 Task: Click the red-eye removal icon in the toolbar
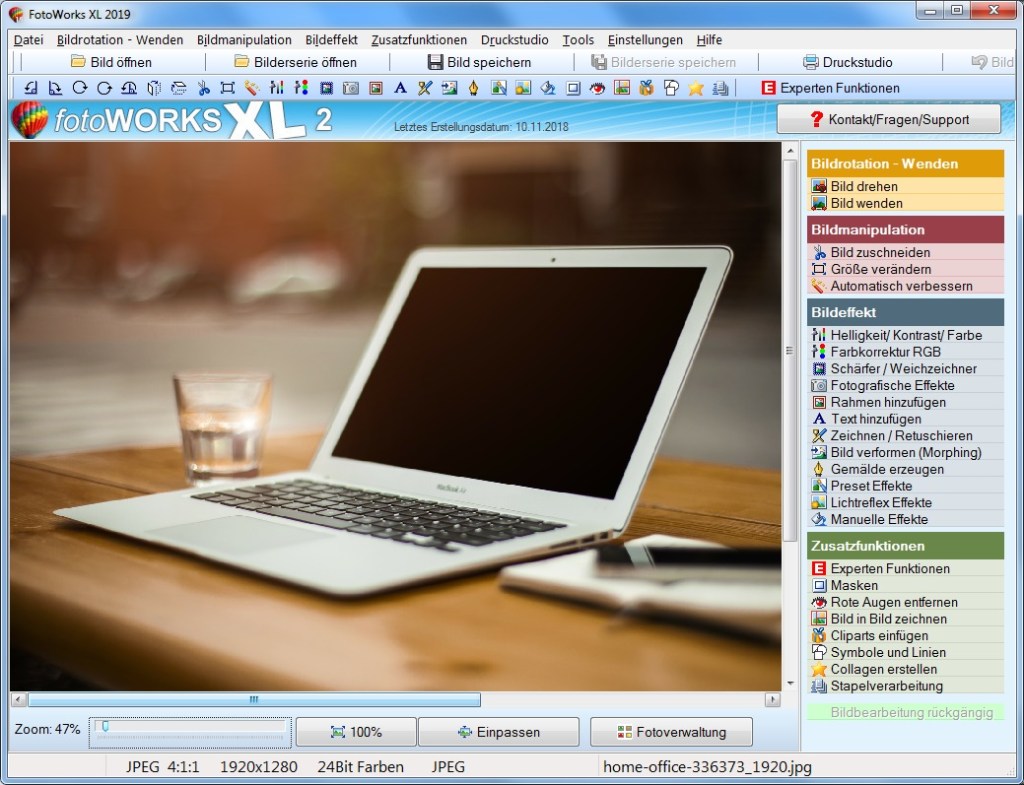(597, 88)
